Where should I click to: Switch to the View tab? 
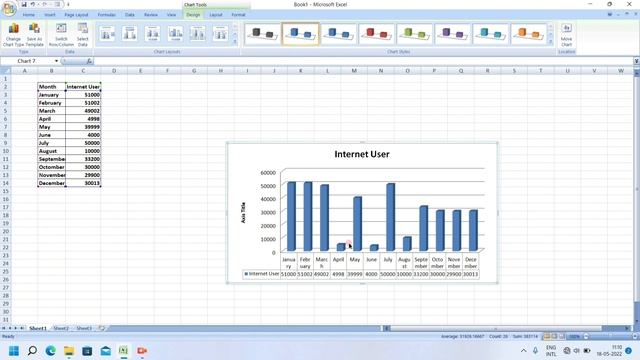(171, 15)
